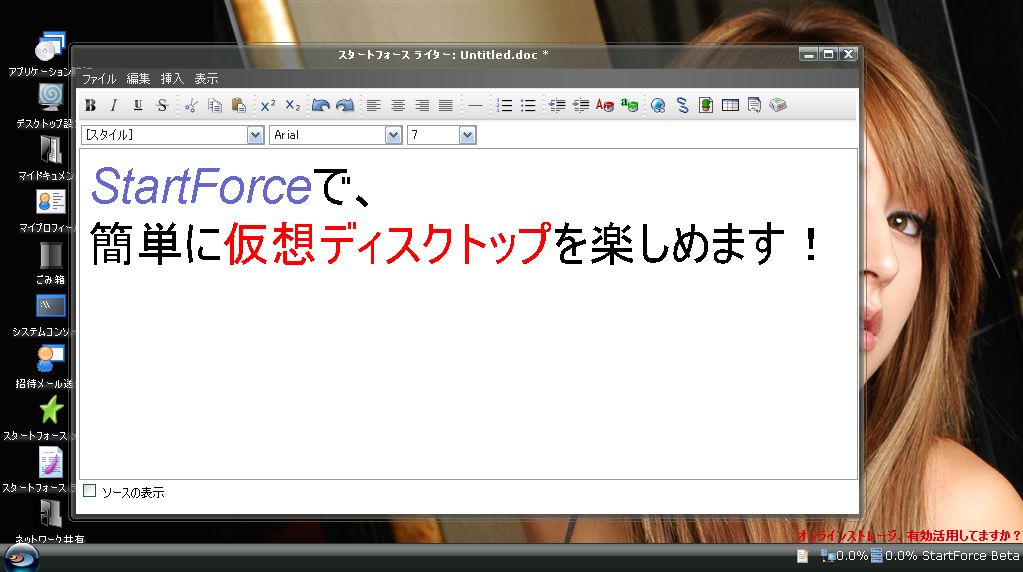Screen dimensions: 1023x572
Task: Click the last toolbar icon after the page icon
Action: click(778, 105)
